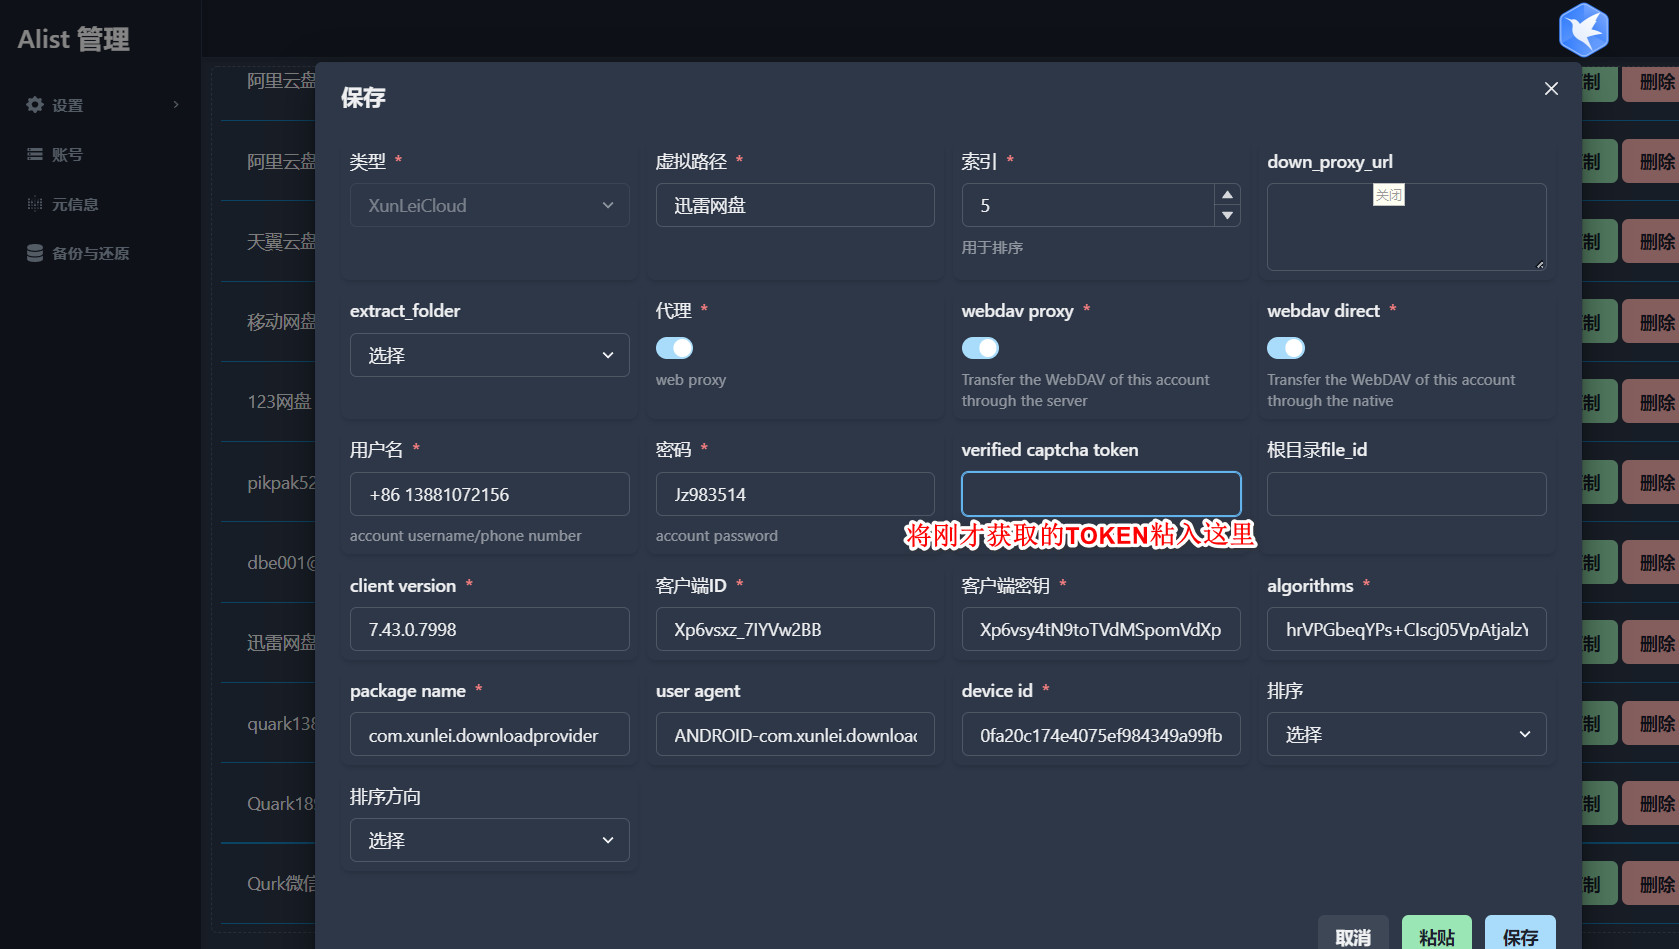Toggle the webdav proxy switch
This screenshot has width=1679, height=949.
(980, 348)
